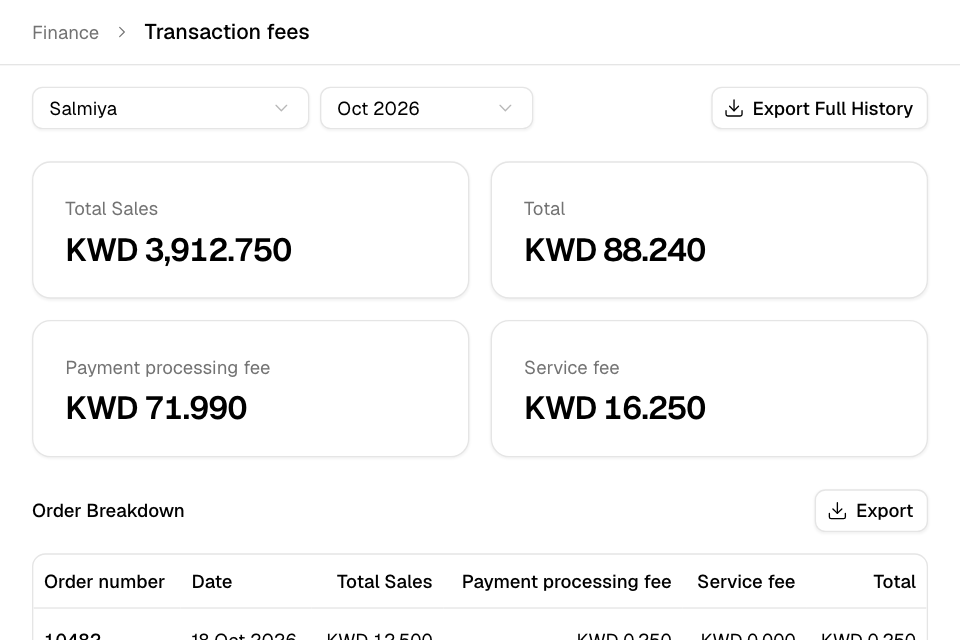Click the Export Full History button
The image size is (960, 640).
point(819,108)
